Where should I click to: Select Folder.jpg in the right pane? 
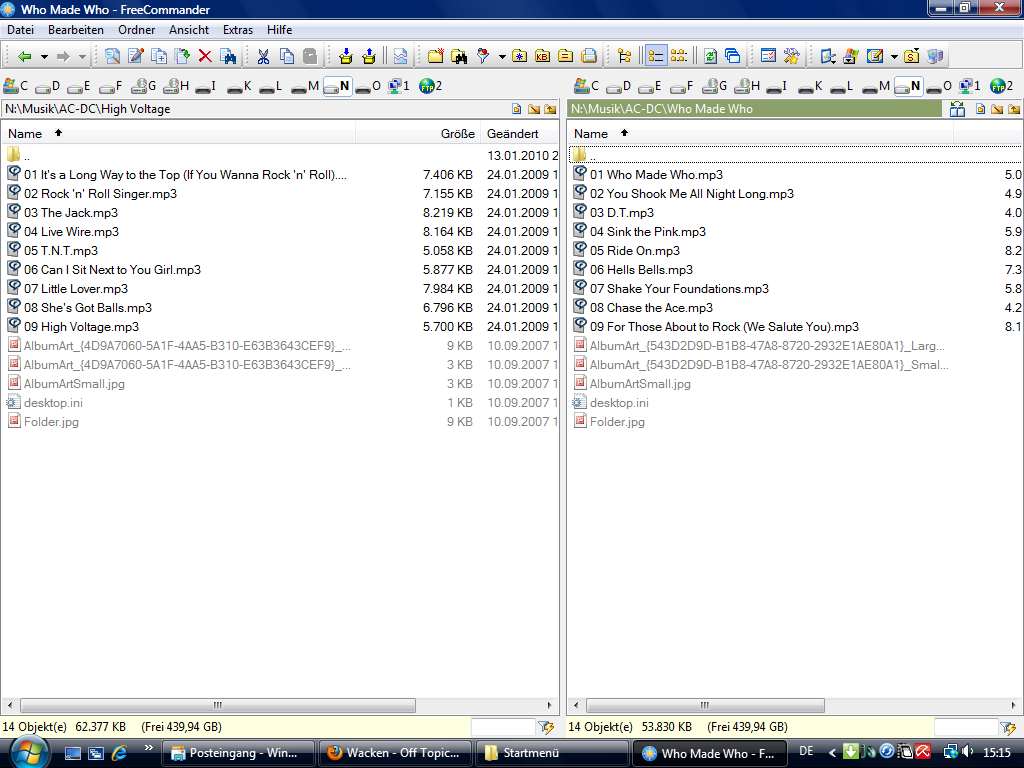[616, 422]
